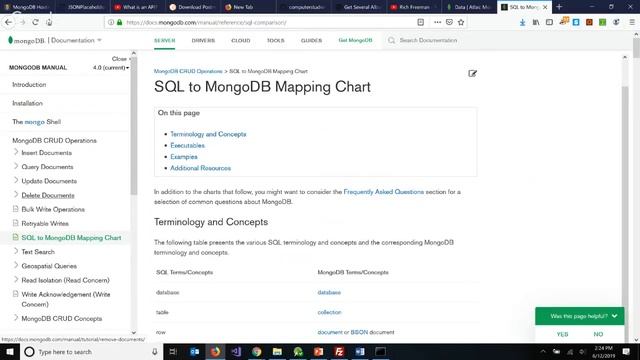Click the BSON link in the row entry
Viewport: 640px width, 360px height.
pos(359,332)
